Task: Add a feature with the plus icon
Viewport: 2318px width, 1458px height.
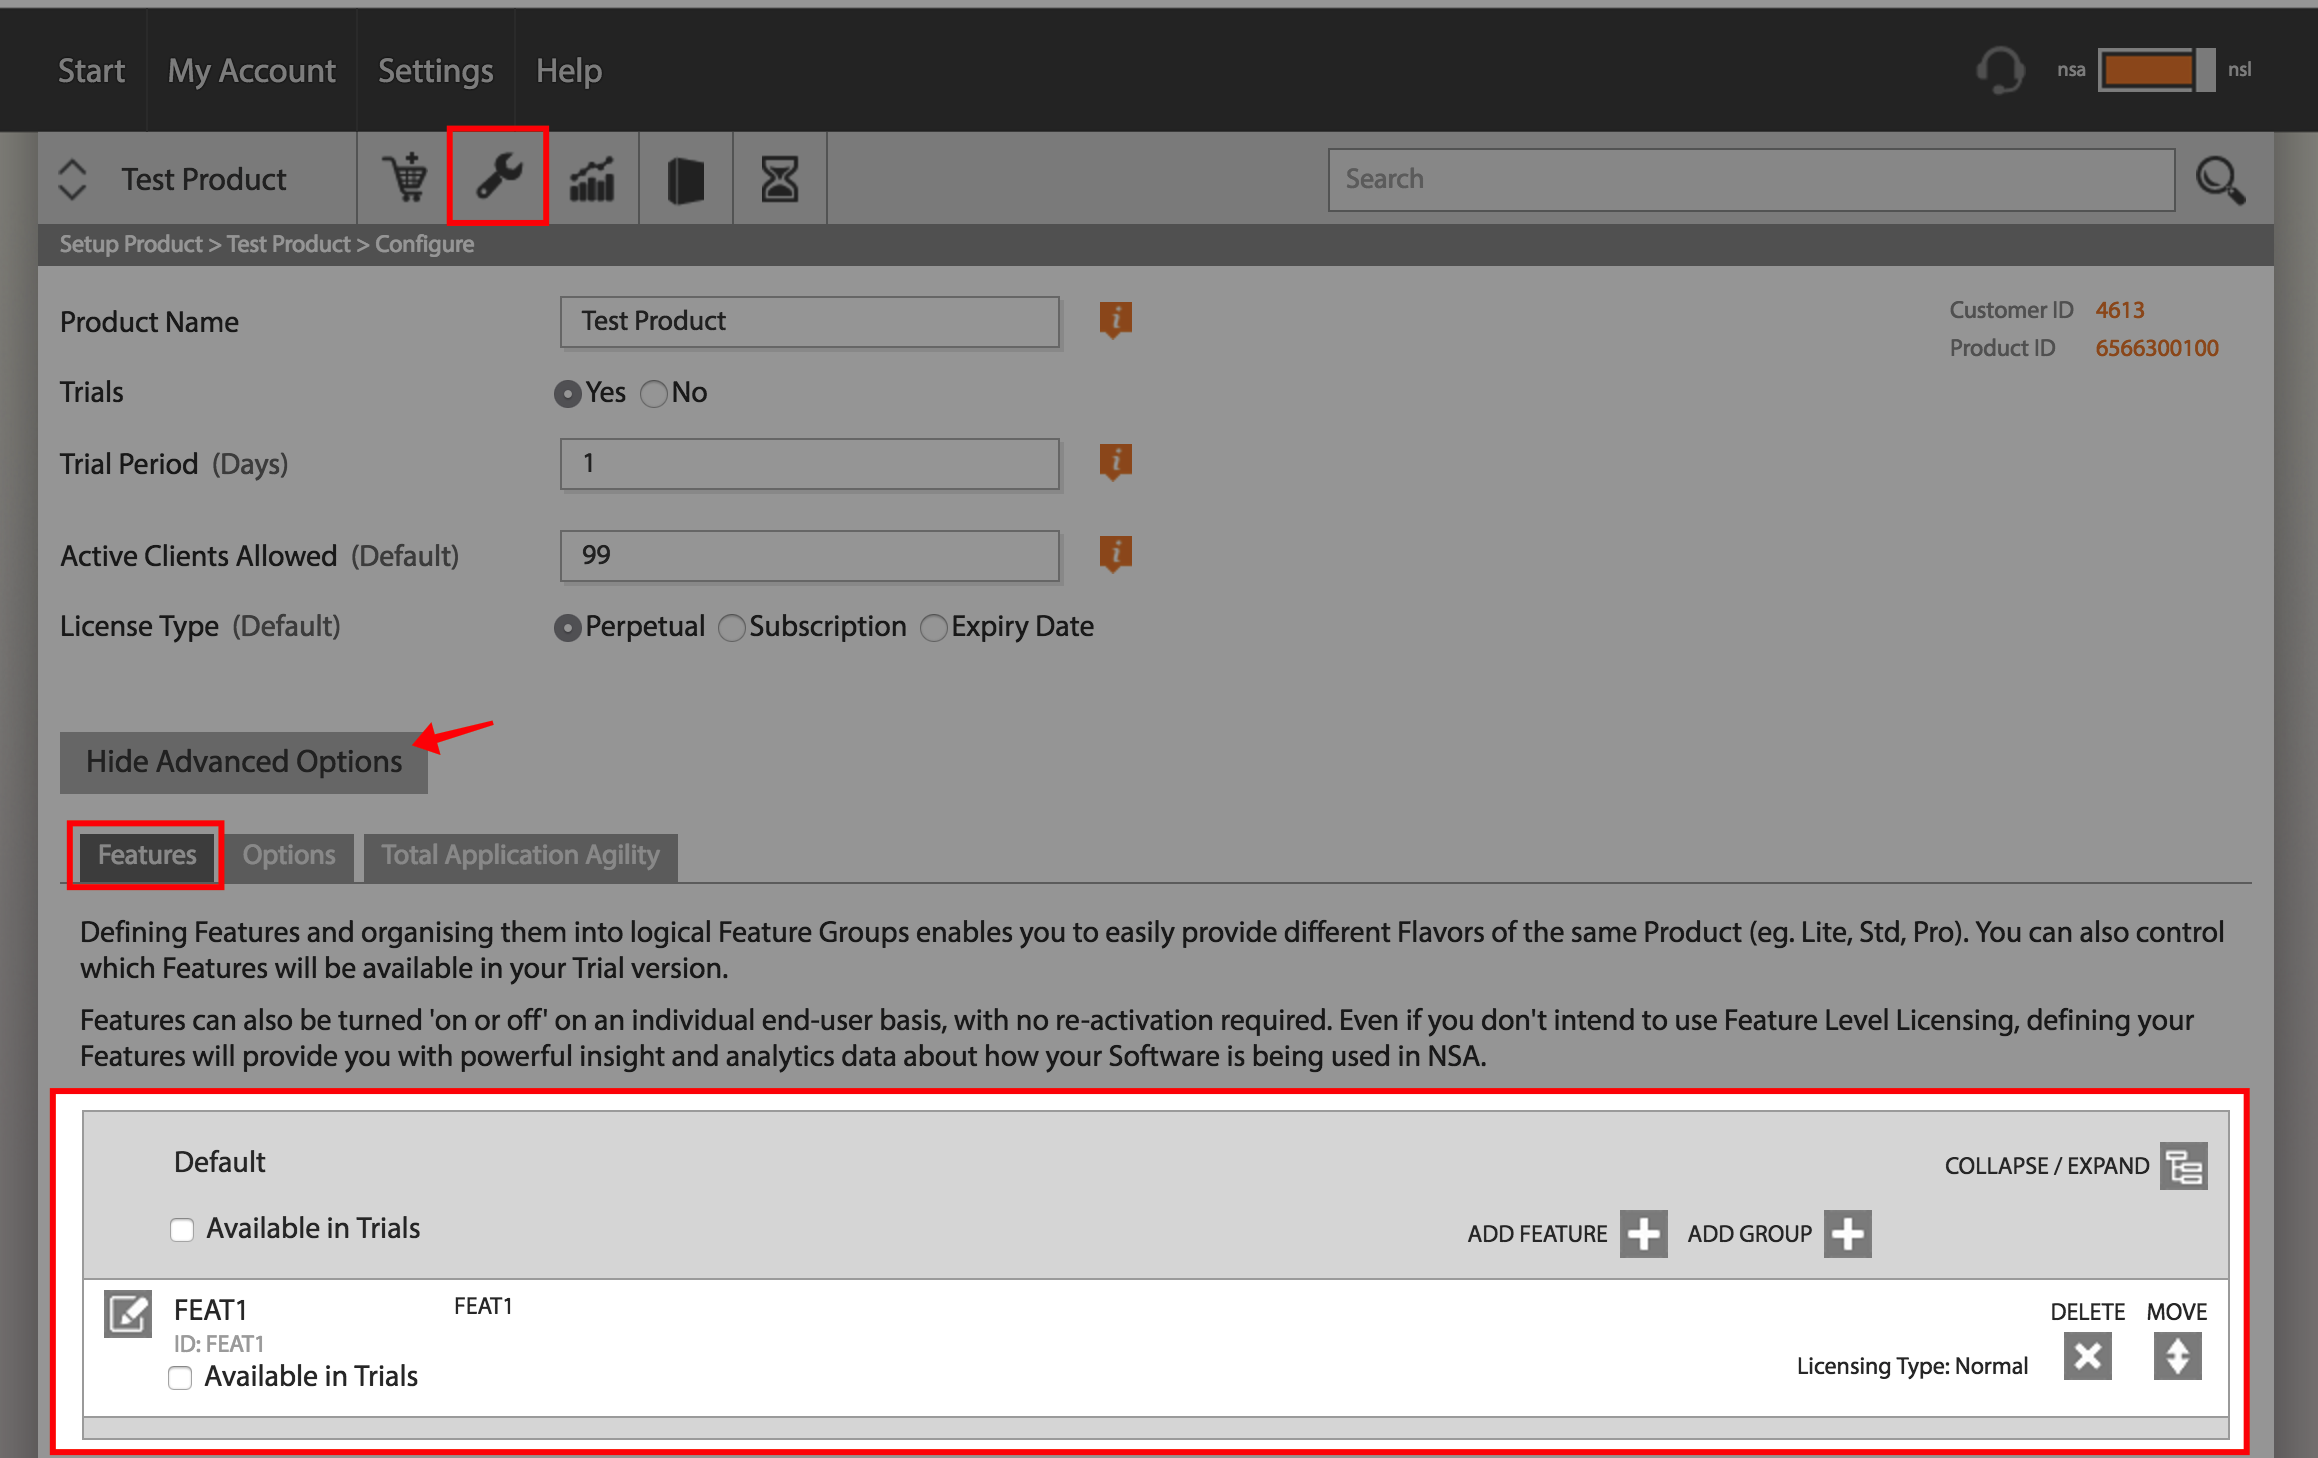Action: coord(1644,1234)
